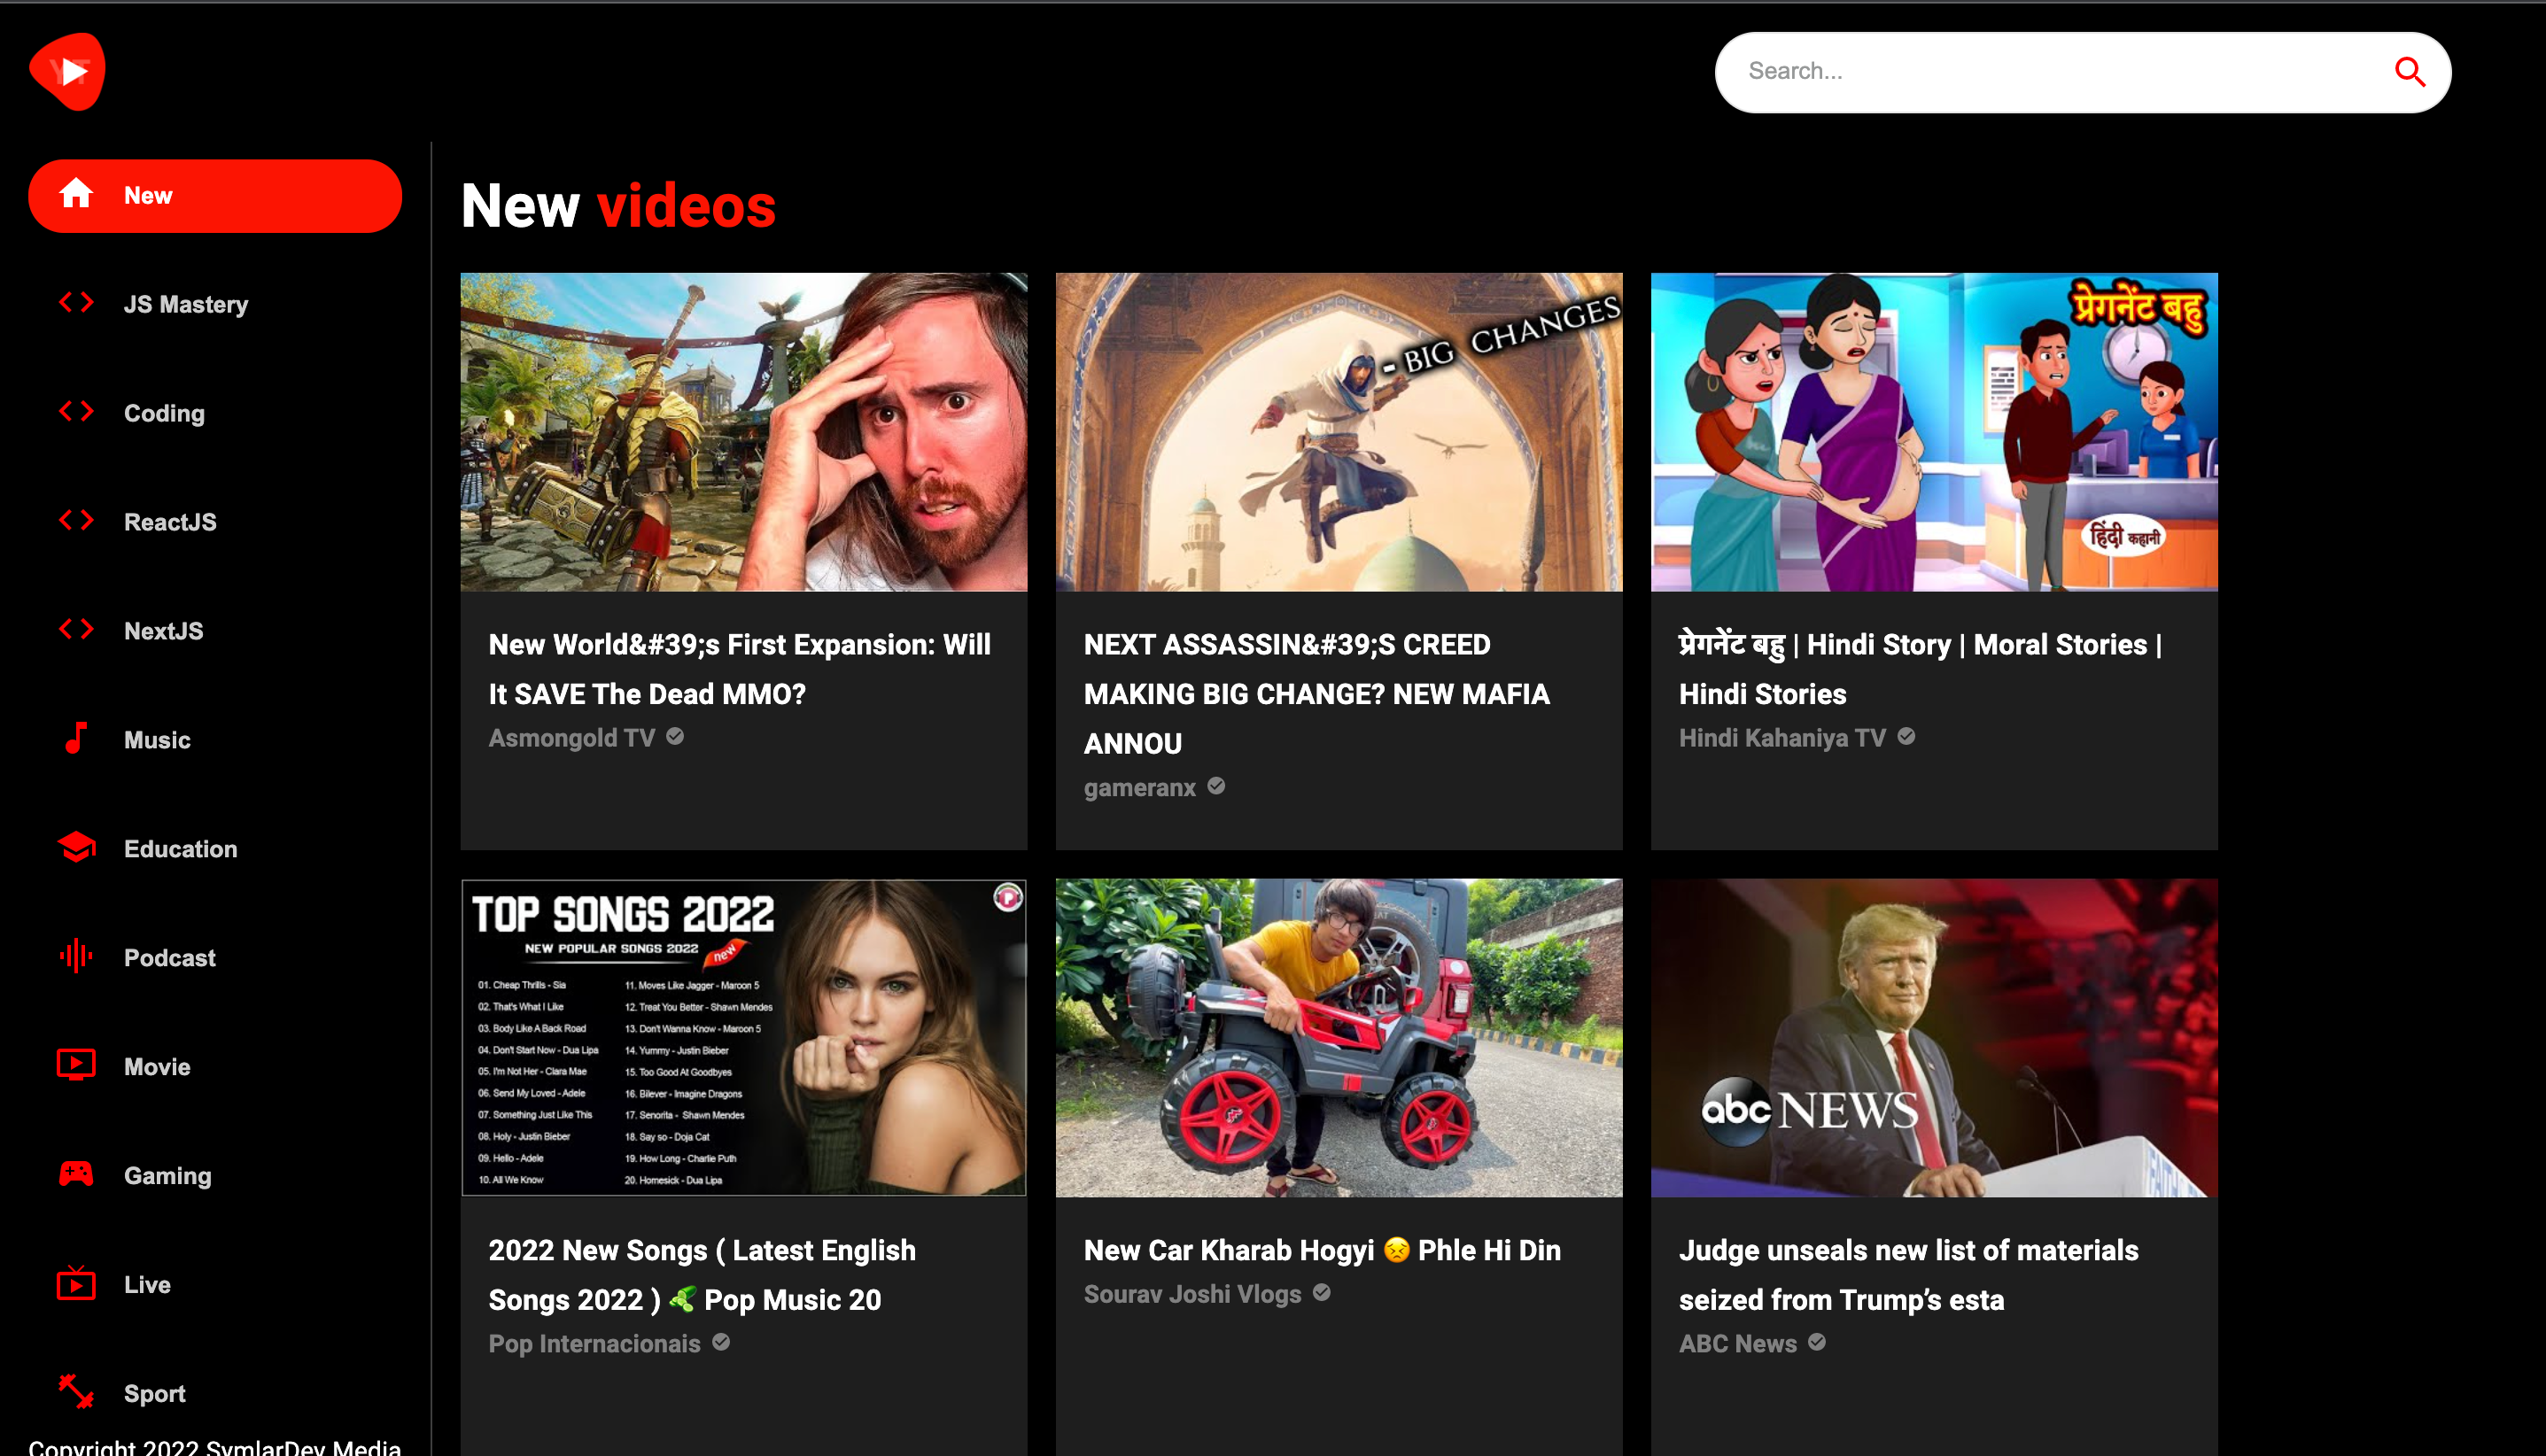Open the Sourav Joshi Vlogs channel link
The height and width of the screenshot is (1456, 2546).
(1193, 1294)
